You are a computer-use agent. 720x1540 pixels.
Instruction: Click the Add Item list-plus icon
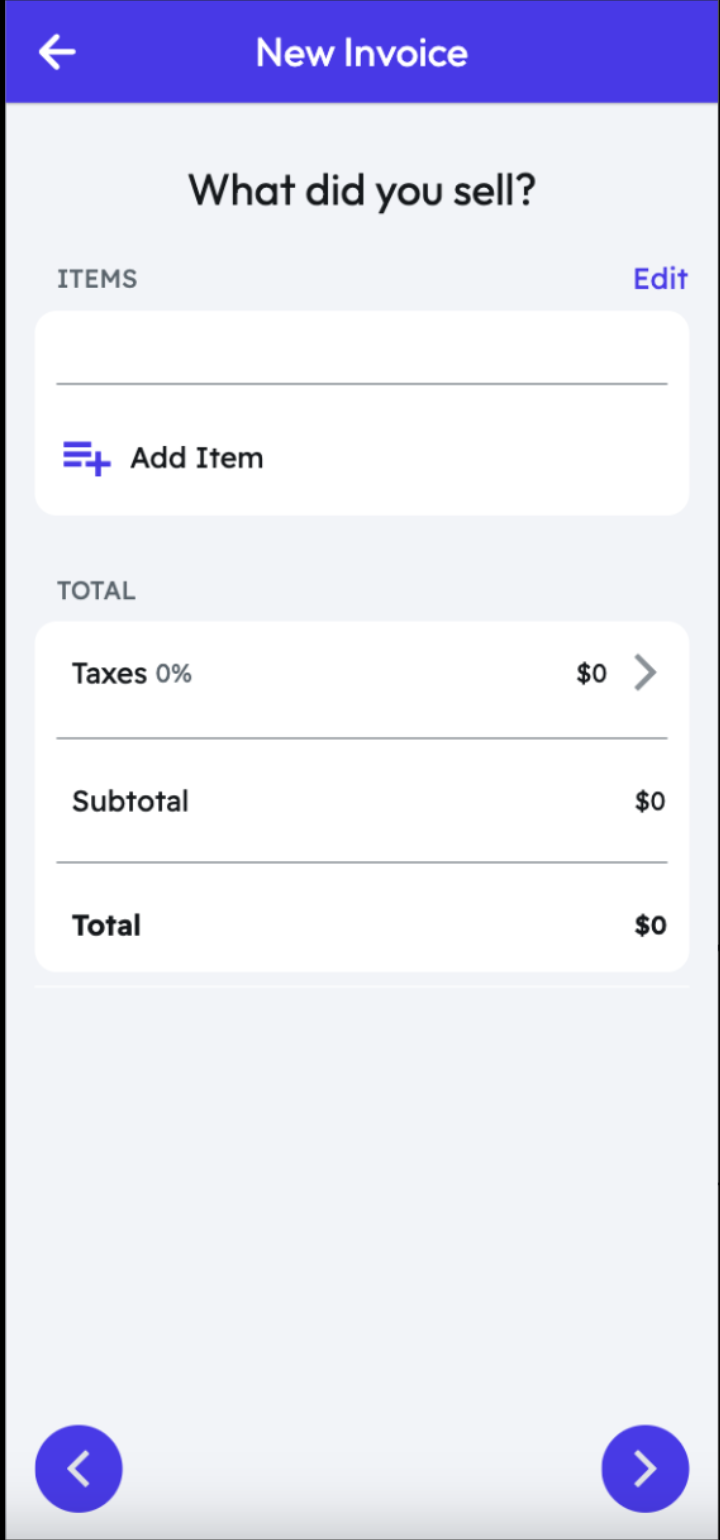[86, 458]
